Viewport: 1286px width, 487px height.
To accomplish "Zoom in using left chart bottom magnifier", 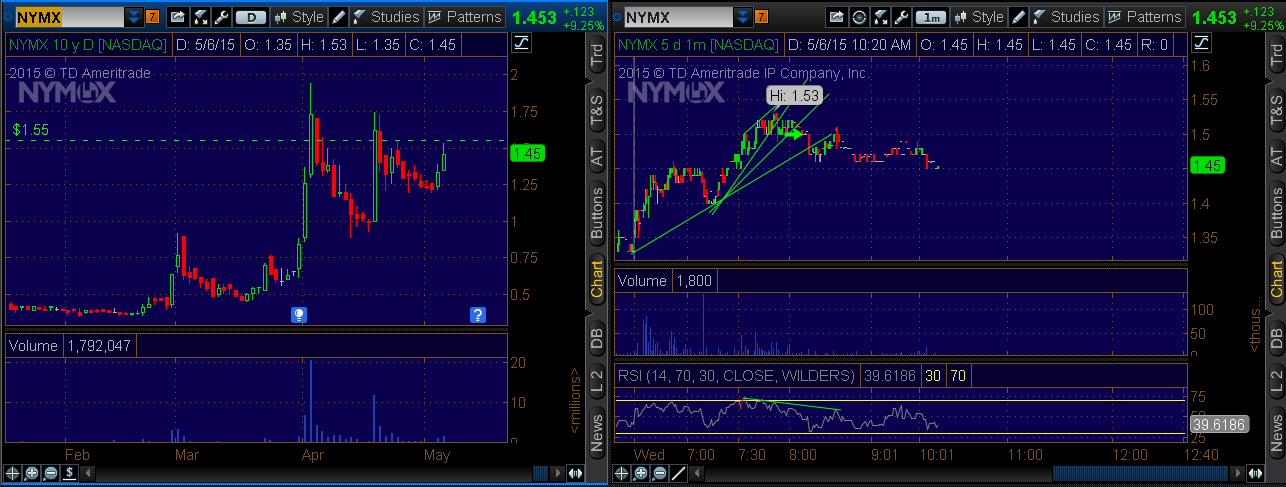I will [33, 473].
